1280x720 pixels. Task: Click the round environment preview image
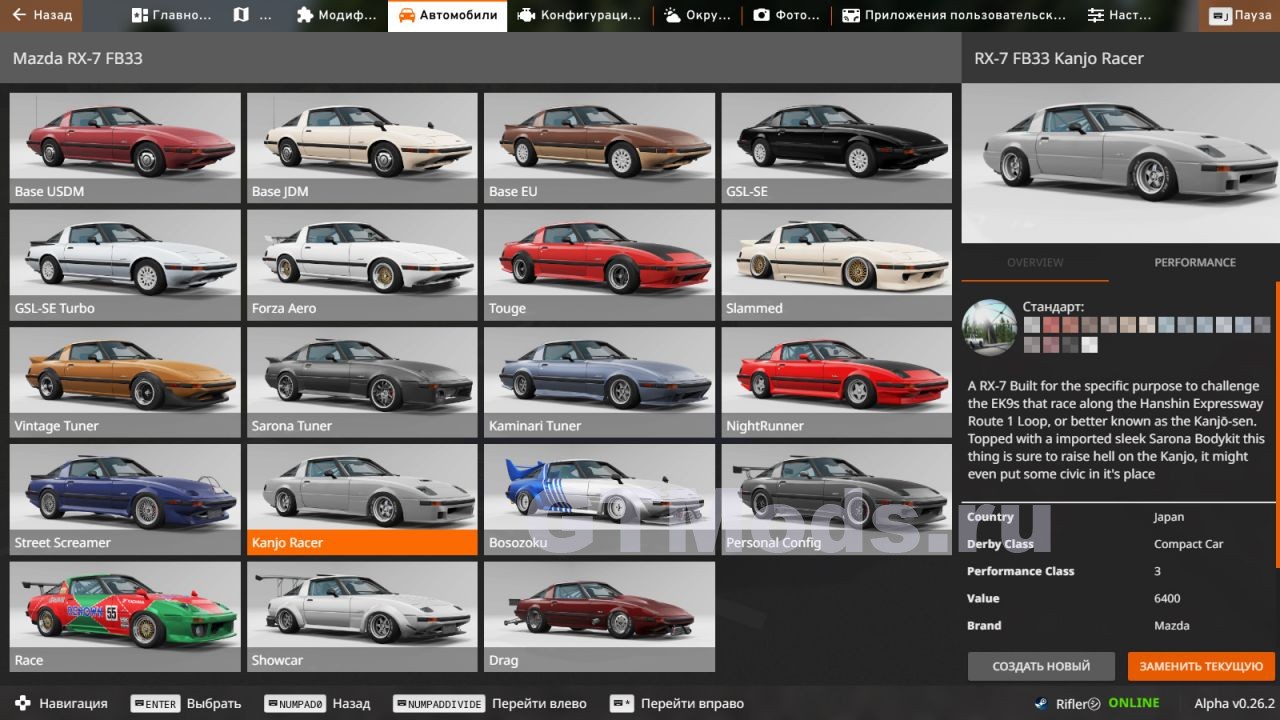pos(989,327)
